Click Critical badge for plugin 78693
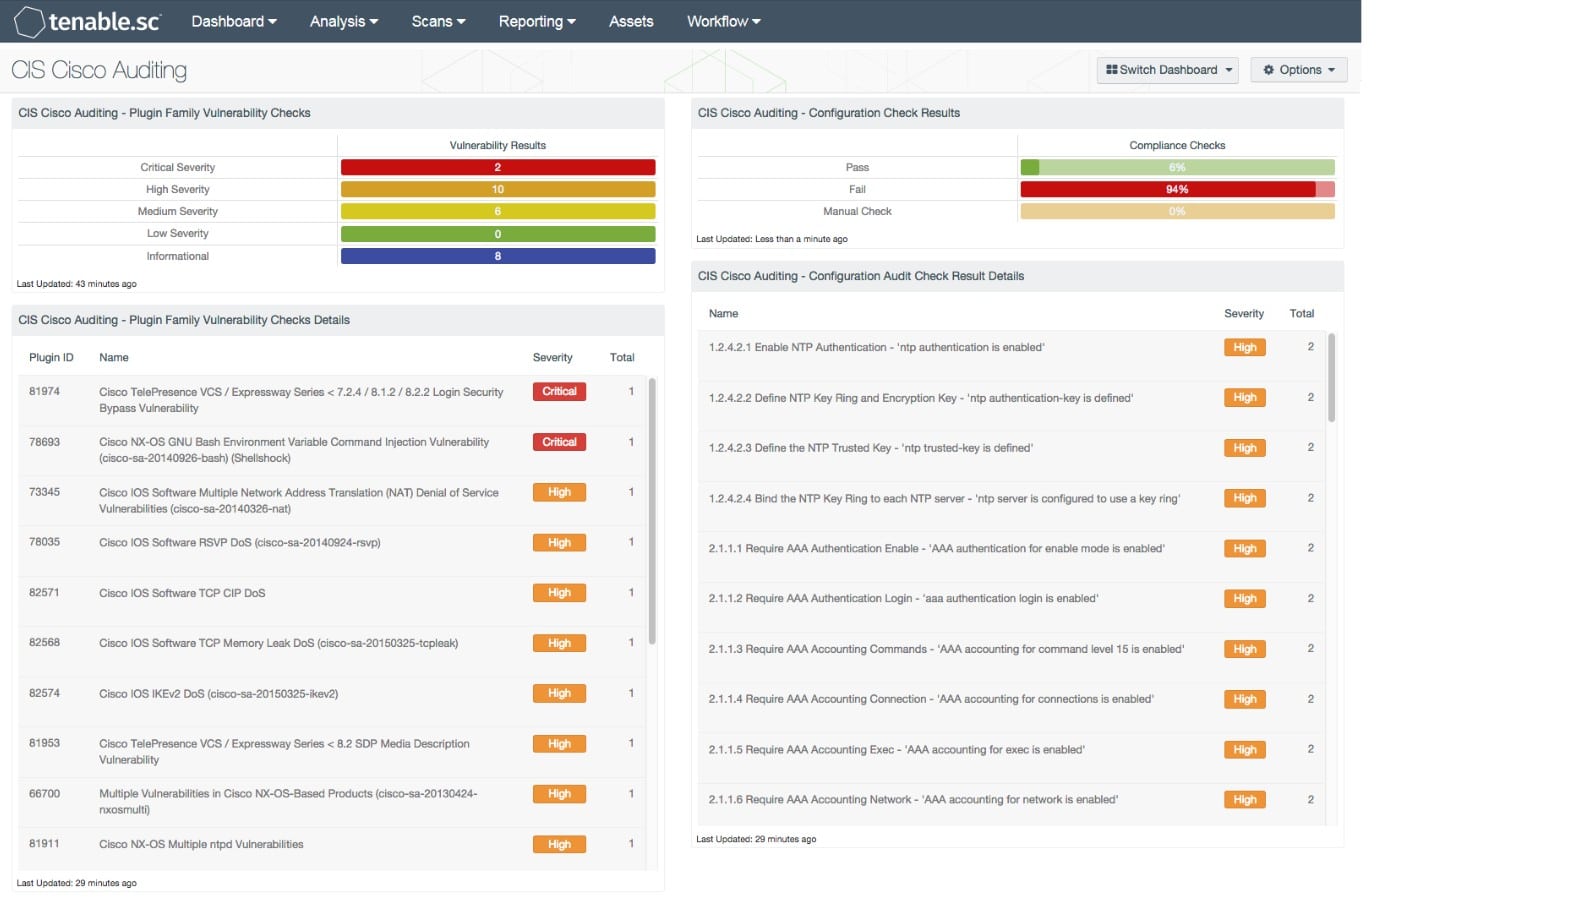Viewport: 1595px width, 897px height. (559, 442)
